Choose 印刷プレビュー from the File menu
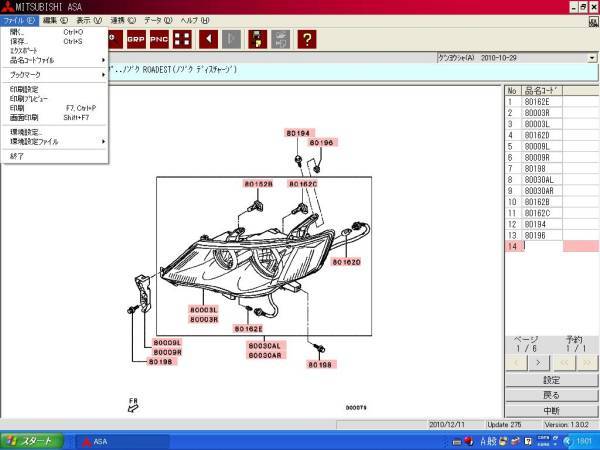The width and height of the screenshot is (600, 450). click(30, 99)
